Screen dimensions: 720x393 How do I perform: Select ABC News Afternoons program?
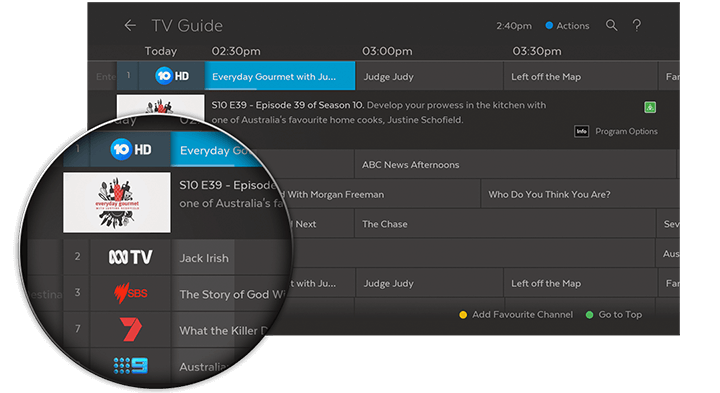[515, 164]
